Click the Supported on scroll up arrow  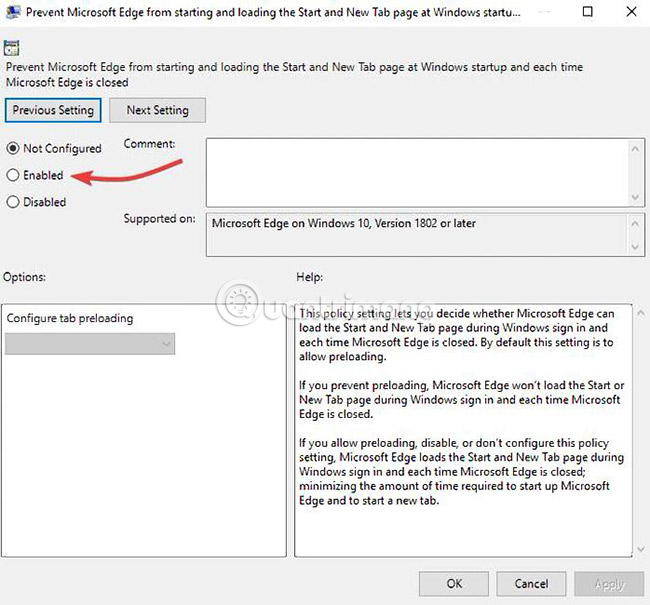point(635,224)
